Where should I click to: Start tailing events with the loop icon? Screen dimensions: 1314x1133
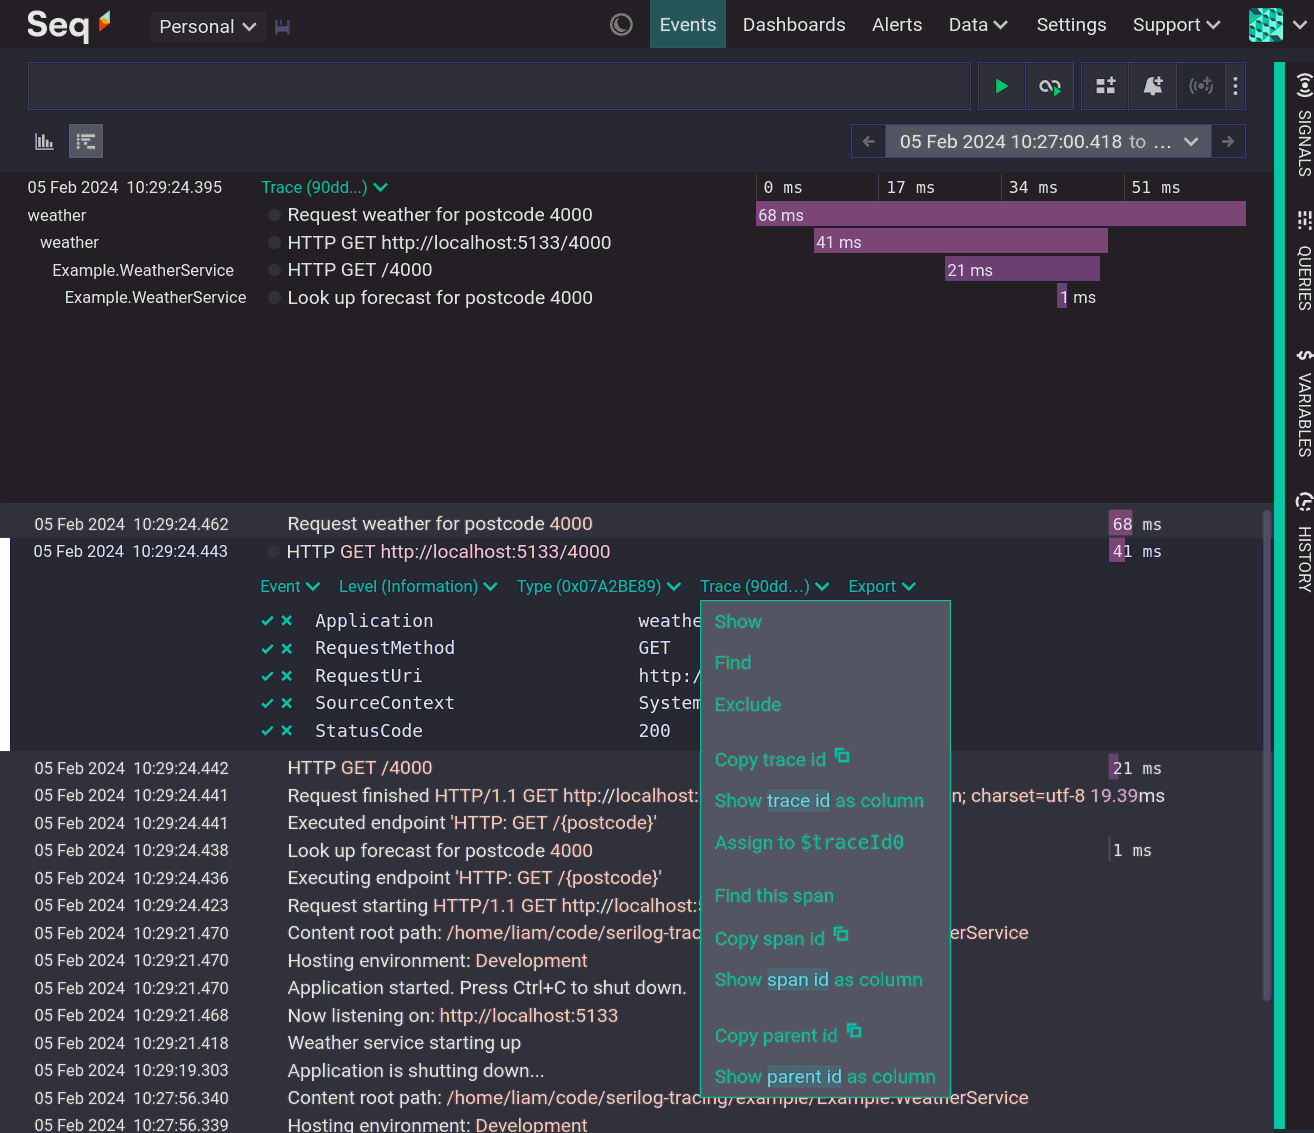[x=1050, y=86]
